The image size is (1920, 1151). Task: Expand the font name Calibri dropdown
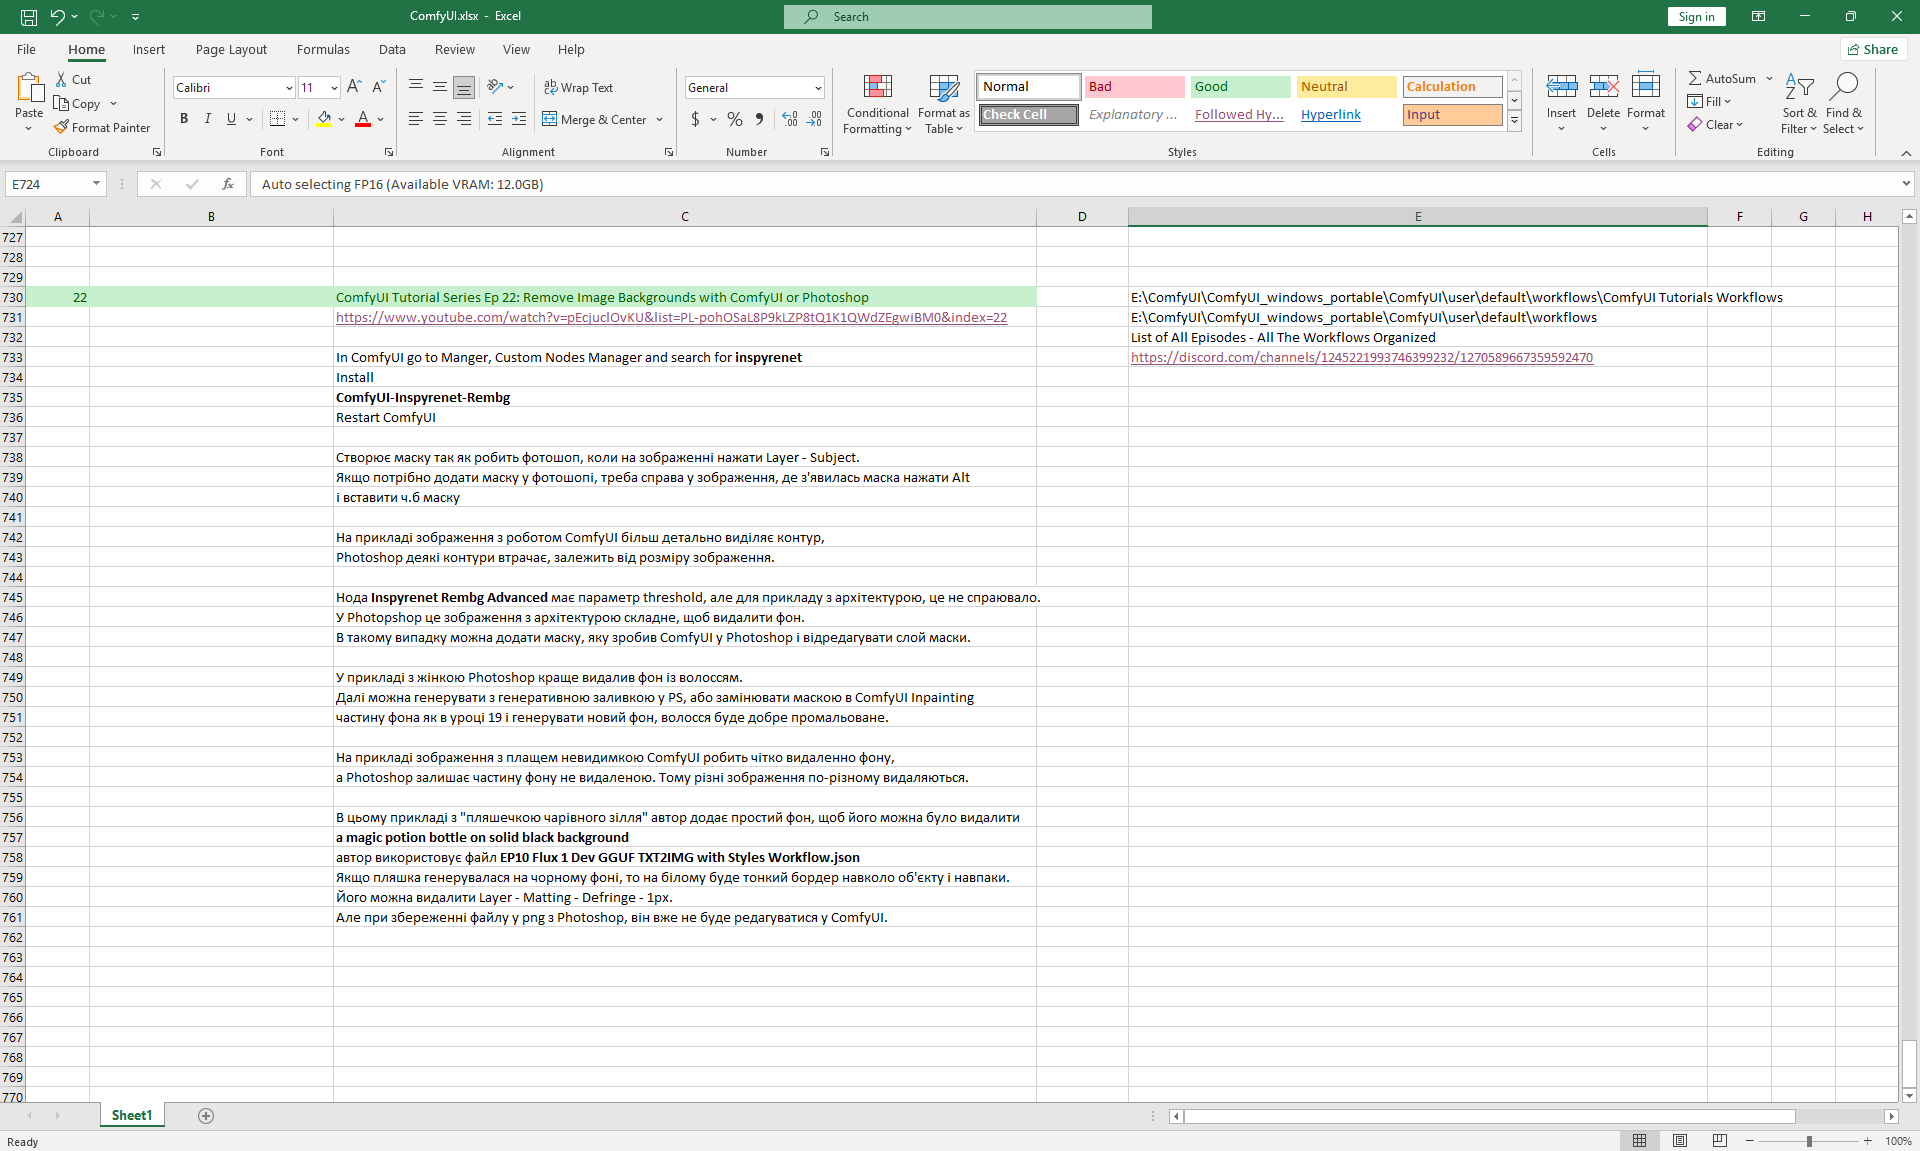[x=289, y=88]
